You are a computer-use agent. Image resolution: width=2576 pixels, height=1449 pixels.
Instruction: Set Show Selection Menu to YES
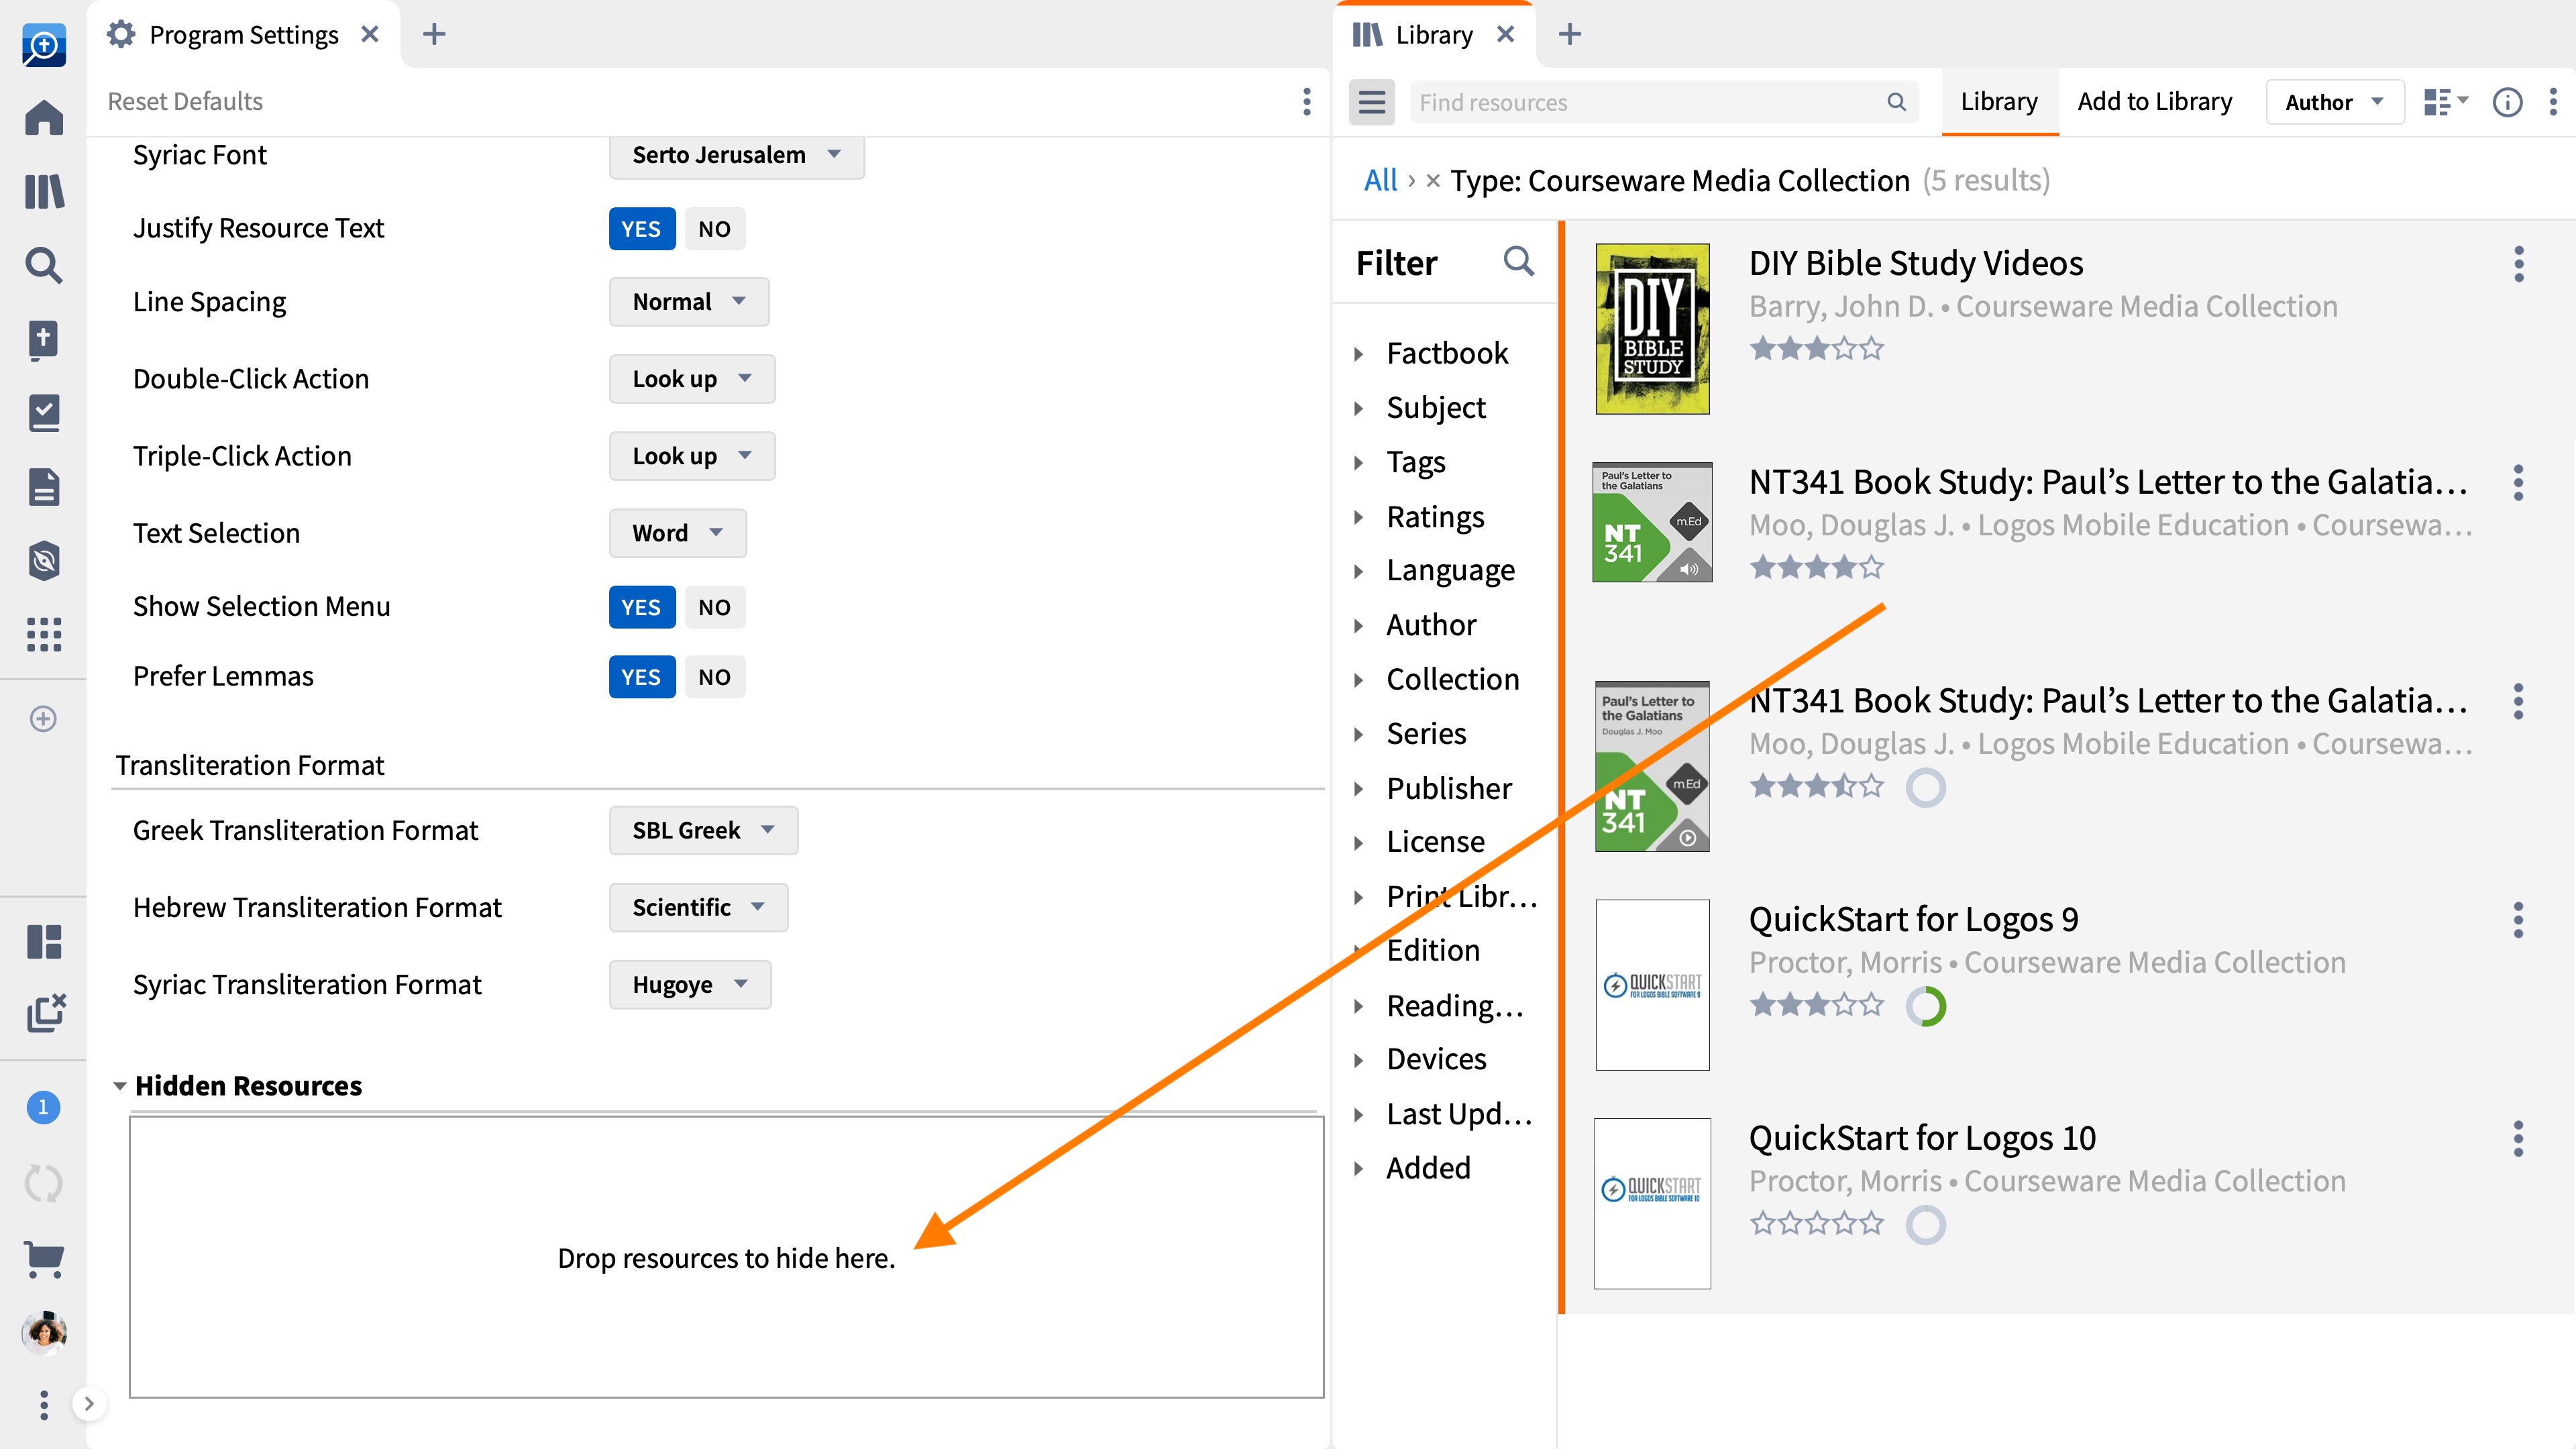(641, 607)
